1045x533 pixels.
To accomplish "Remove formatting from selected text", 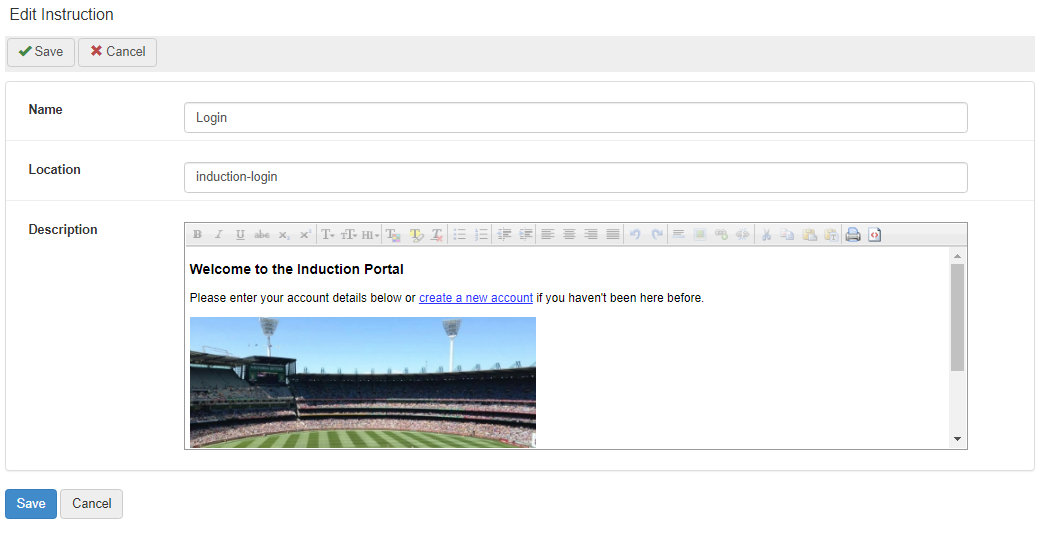I will 437,235.
